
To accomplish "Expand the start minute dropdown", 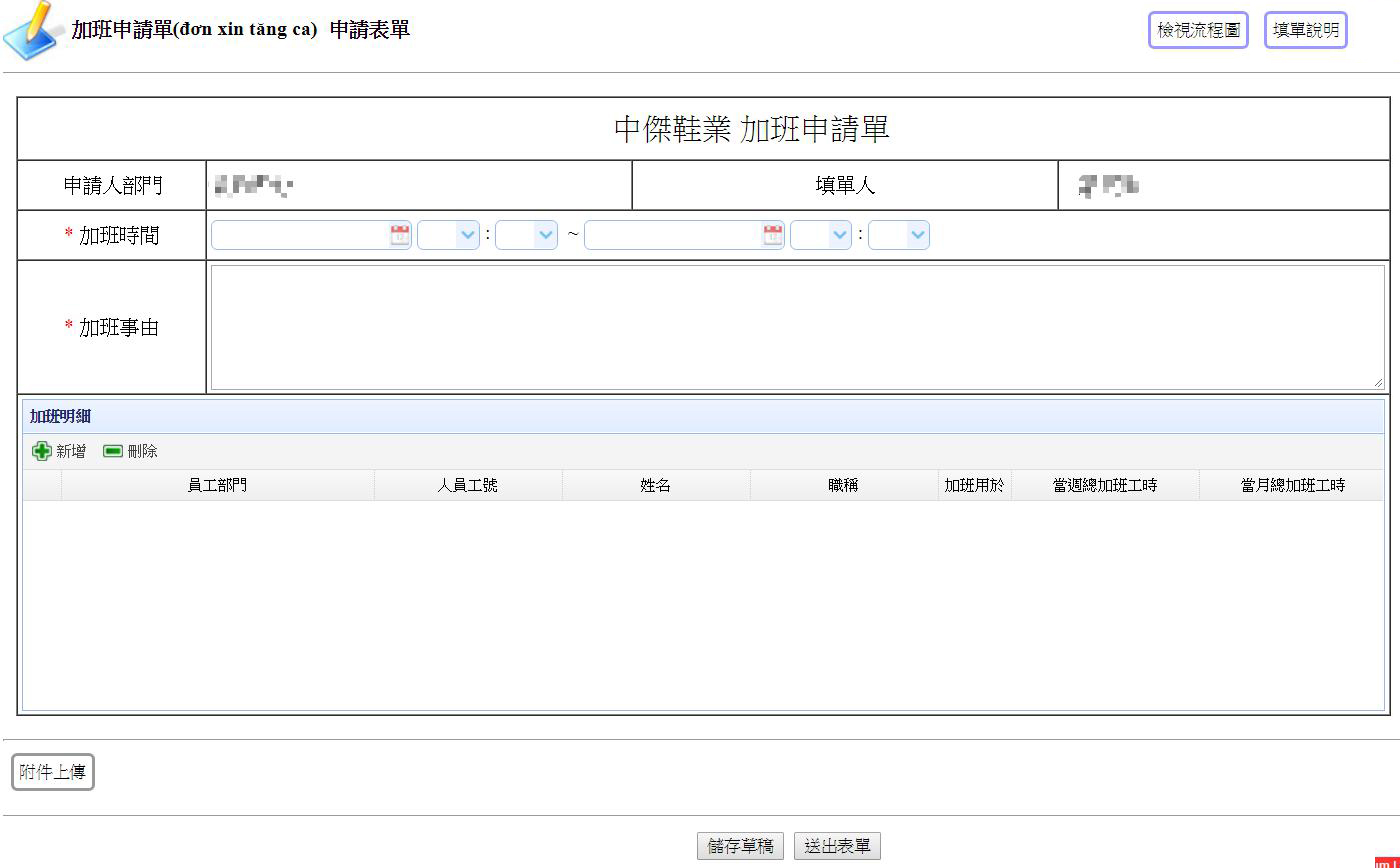I will pyautogui.click(x=526, y=235).
